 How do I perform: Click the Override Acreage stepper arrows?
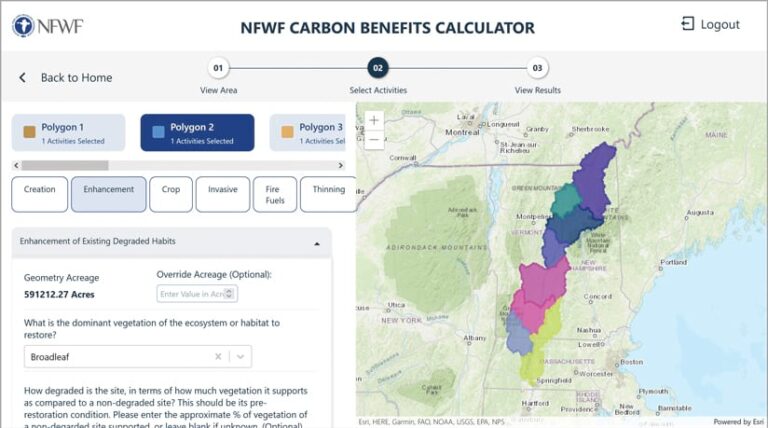231,293
